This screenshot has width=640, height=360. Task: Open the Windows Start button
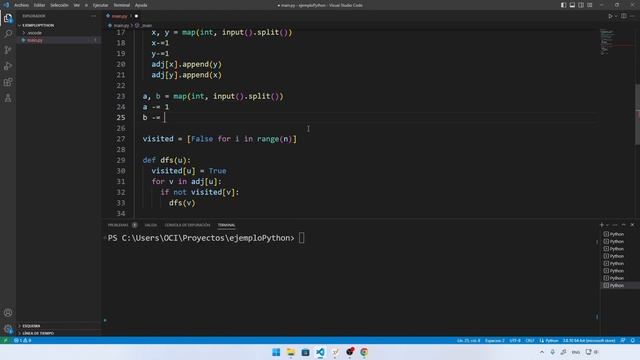tap(276, 352)
